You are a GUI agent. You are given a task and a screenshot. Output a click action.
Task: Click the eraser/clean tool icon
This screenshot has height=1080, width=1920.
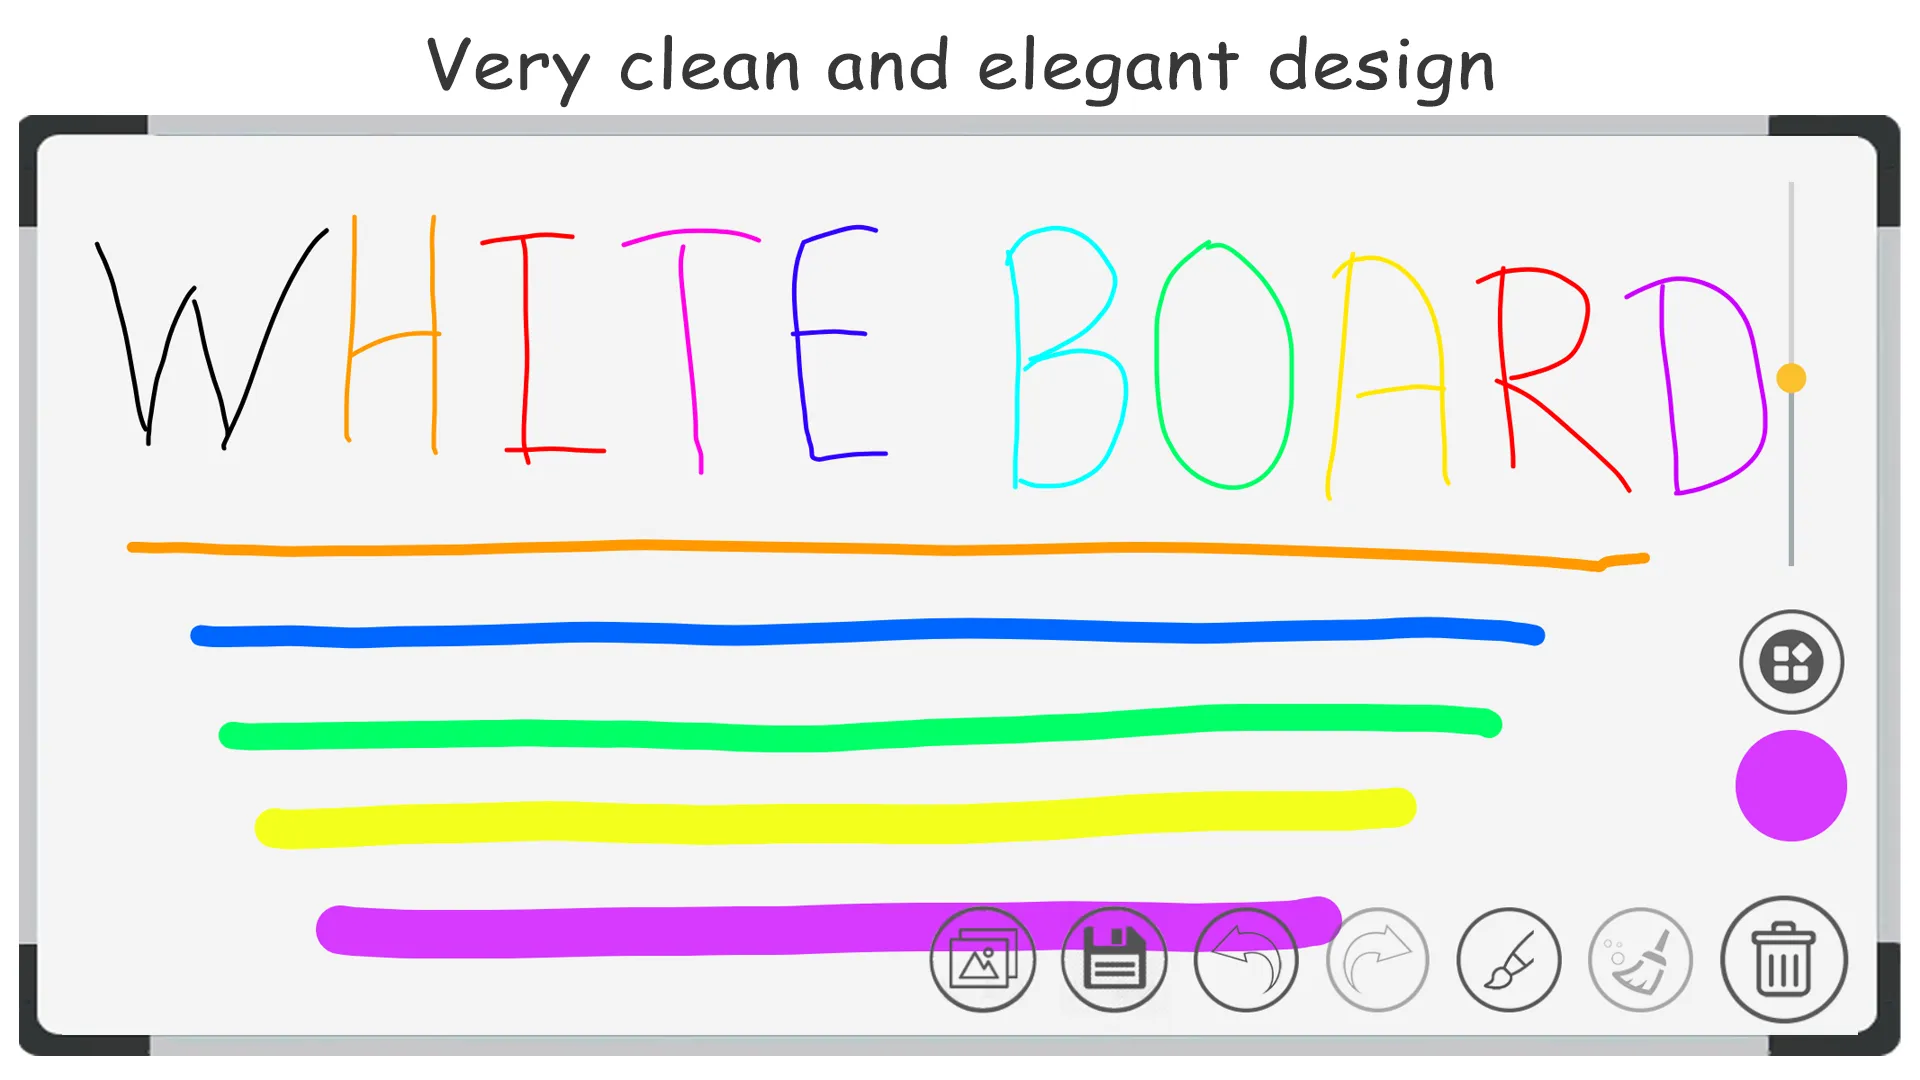click(1639, 959)
